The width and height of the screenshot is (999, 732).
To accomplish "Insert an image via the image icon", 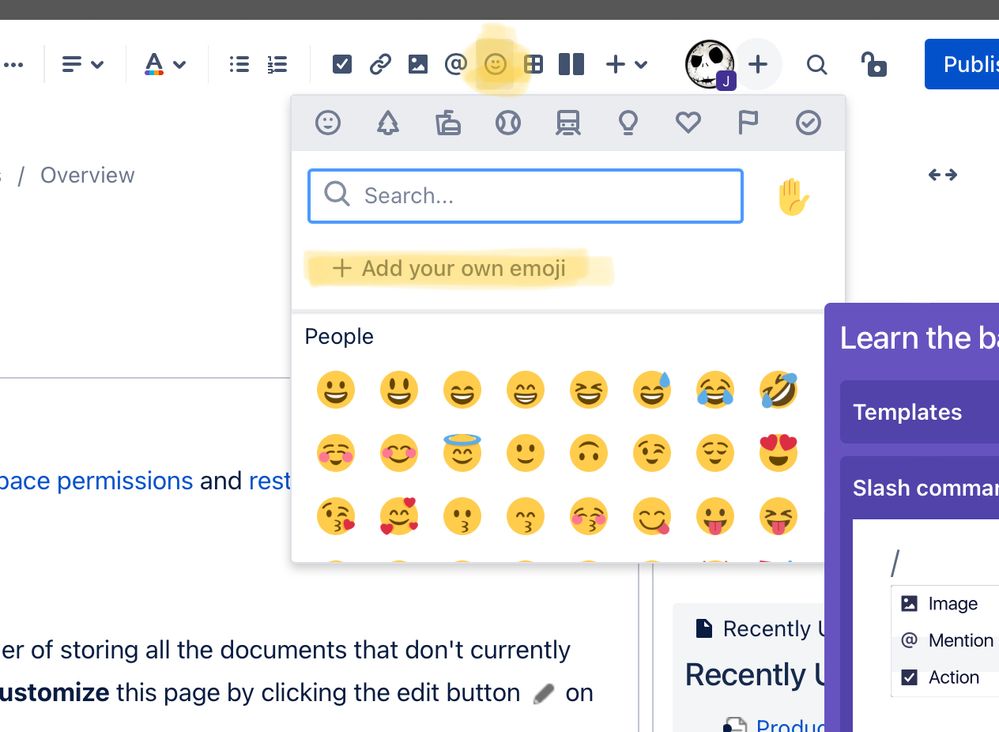I will (418, 63).
